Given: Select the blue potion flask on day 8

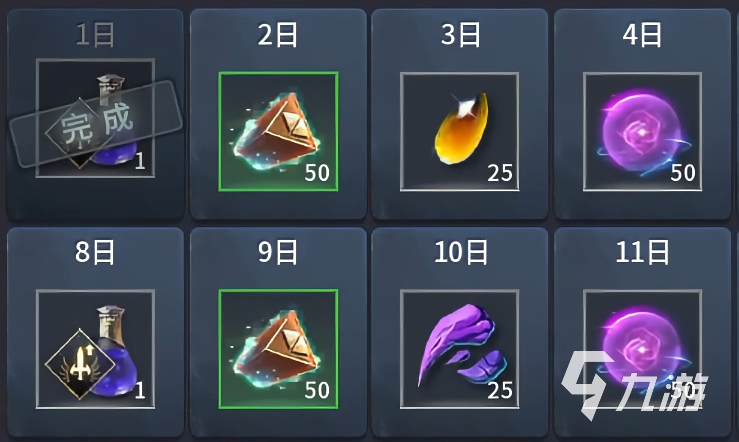Looking at the screenshot, I should tap(95, 349).
